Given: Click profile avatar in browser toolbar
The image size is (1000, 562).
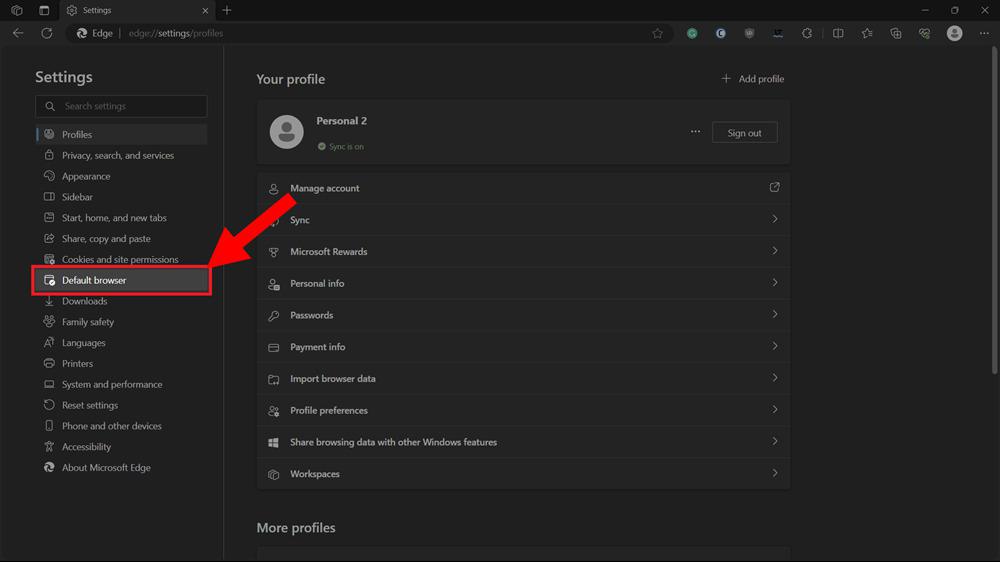Looking at the screenshot, I should (x=954, y=33).
